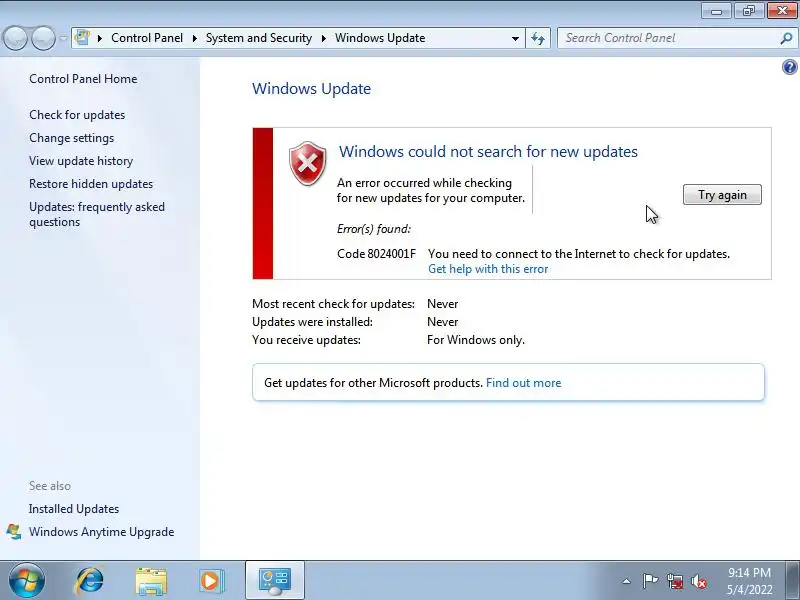This screenshot has width=800, height=600.
Task: Open the address bar history dropdown
Action: tap(515, 38)
